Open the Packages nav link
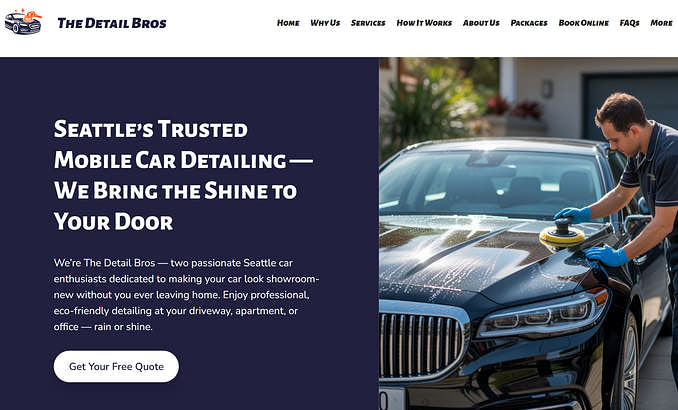Image resolution: width=678 pixels, height=410 pixels. coord(529,23)
